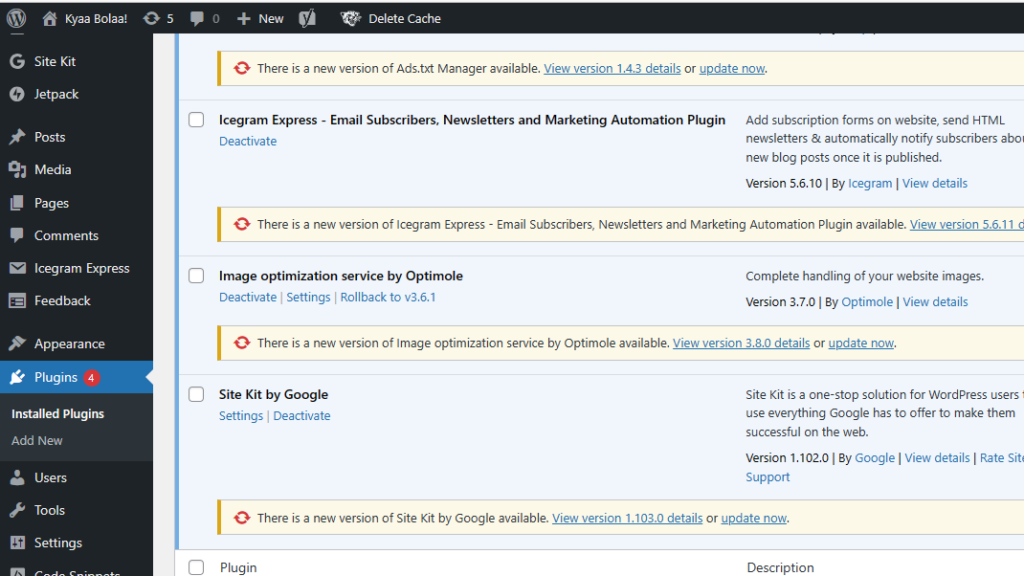1024x576 pixels.
Task: Click the Plugins update count badge 4
Action: click(x=91, y=377)
